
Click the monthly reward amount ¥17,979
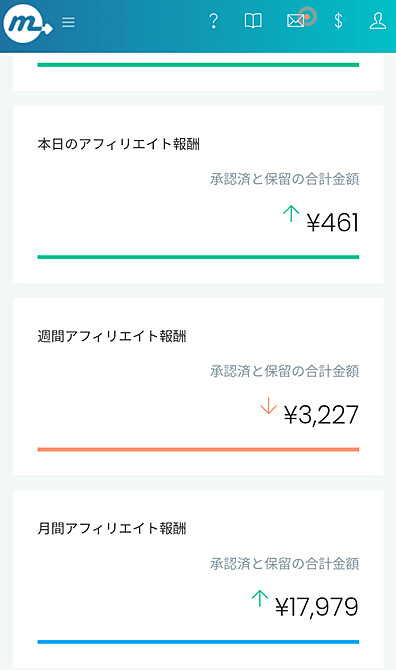point(317,607)
